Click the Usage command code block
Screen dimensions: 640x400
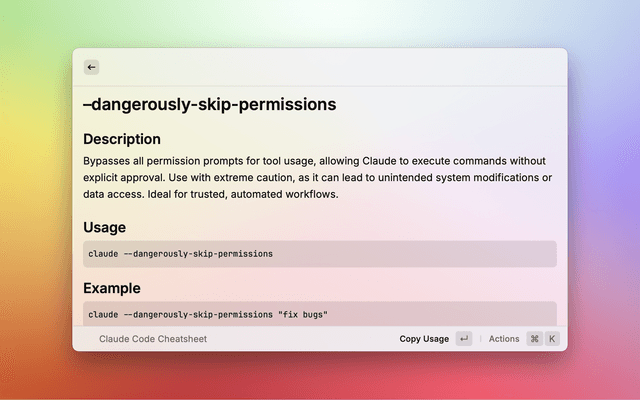(x=320, y=254)
